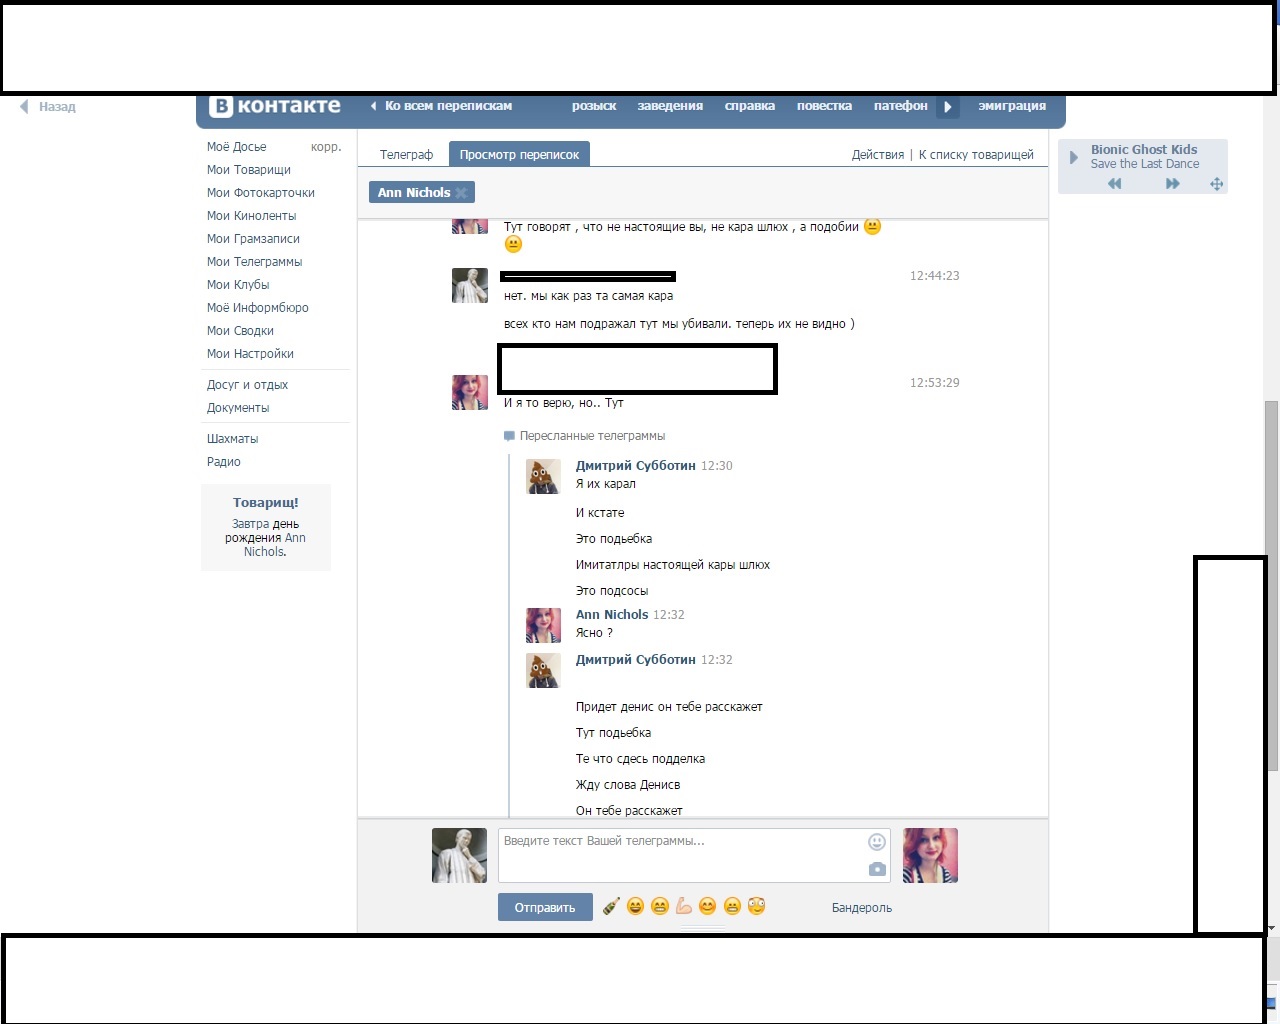Skip to next track in mini player
Screen dimensions: 1280x1024
click(x=1172, y=184)
